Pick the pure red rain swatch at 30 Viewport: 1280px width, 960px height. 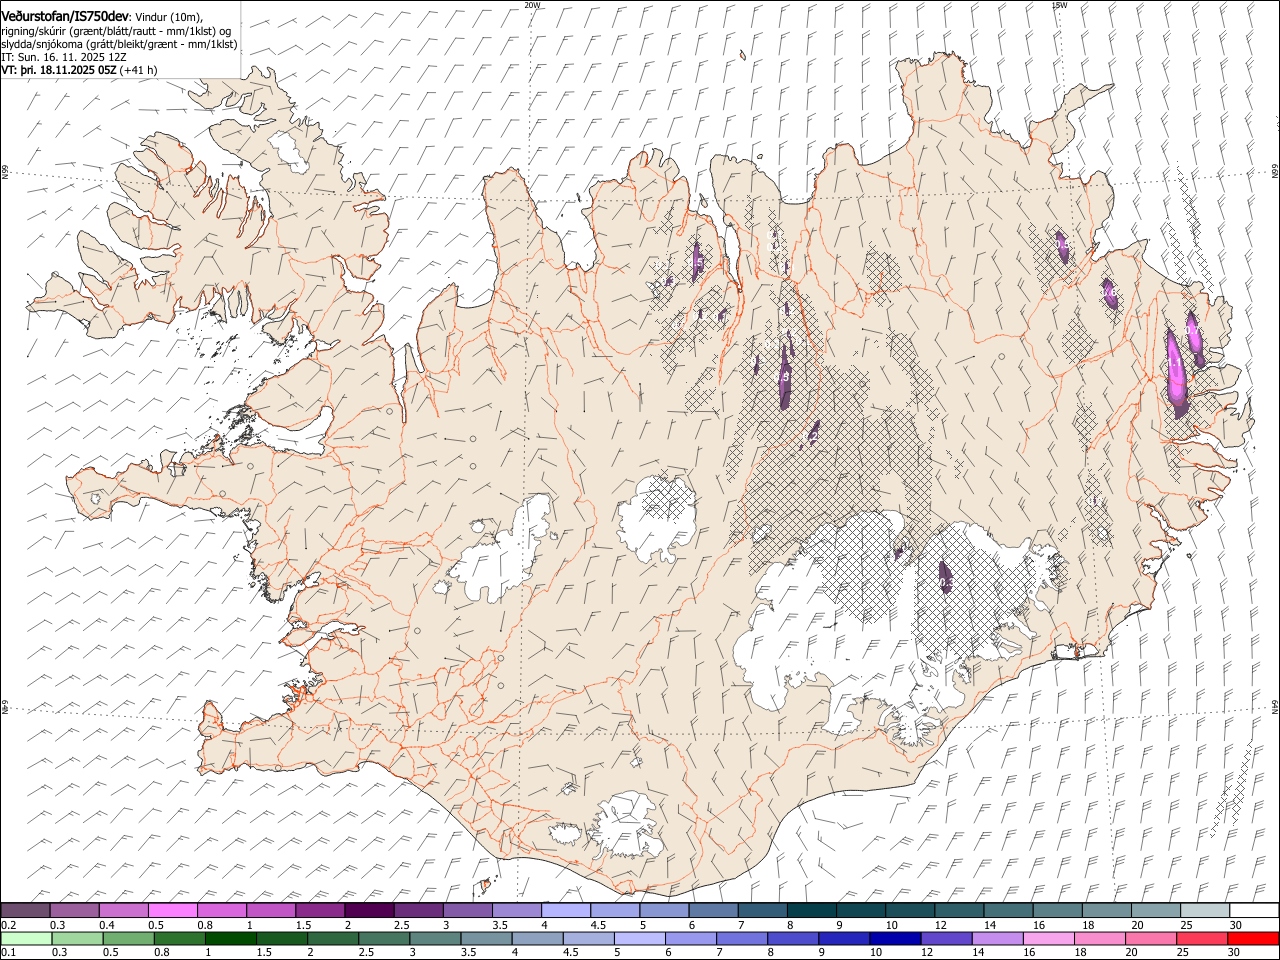1252,939
